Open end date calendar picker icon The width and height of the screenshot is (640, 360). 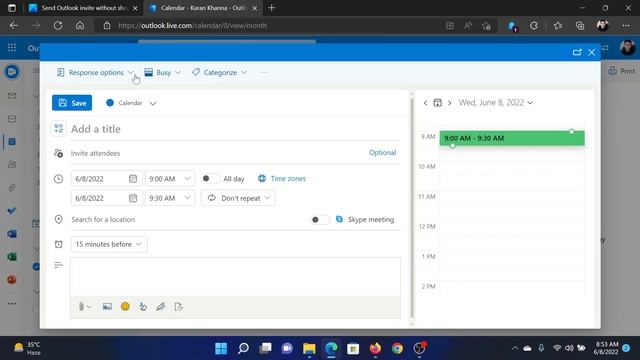pos(133,198)
